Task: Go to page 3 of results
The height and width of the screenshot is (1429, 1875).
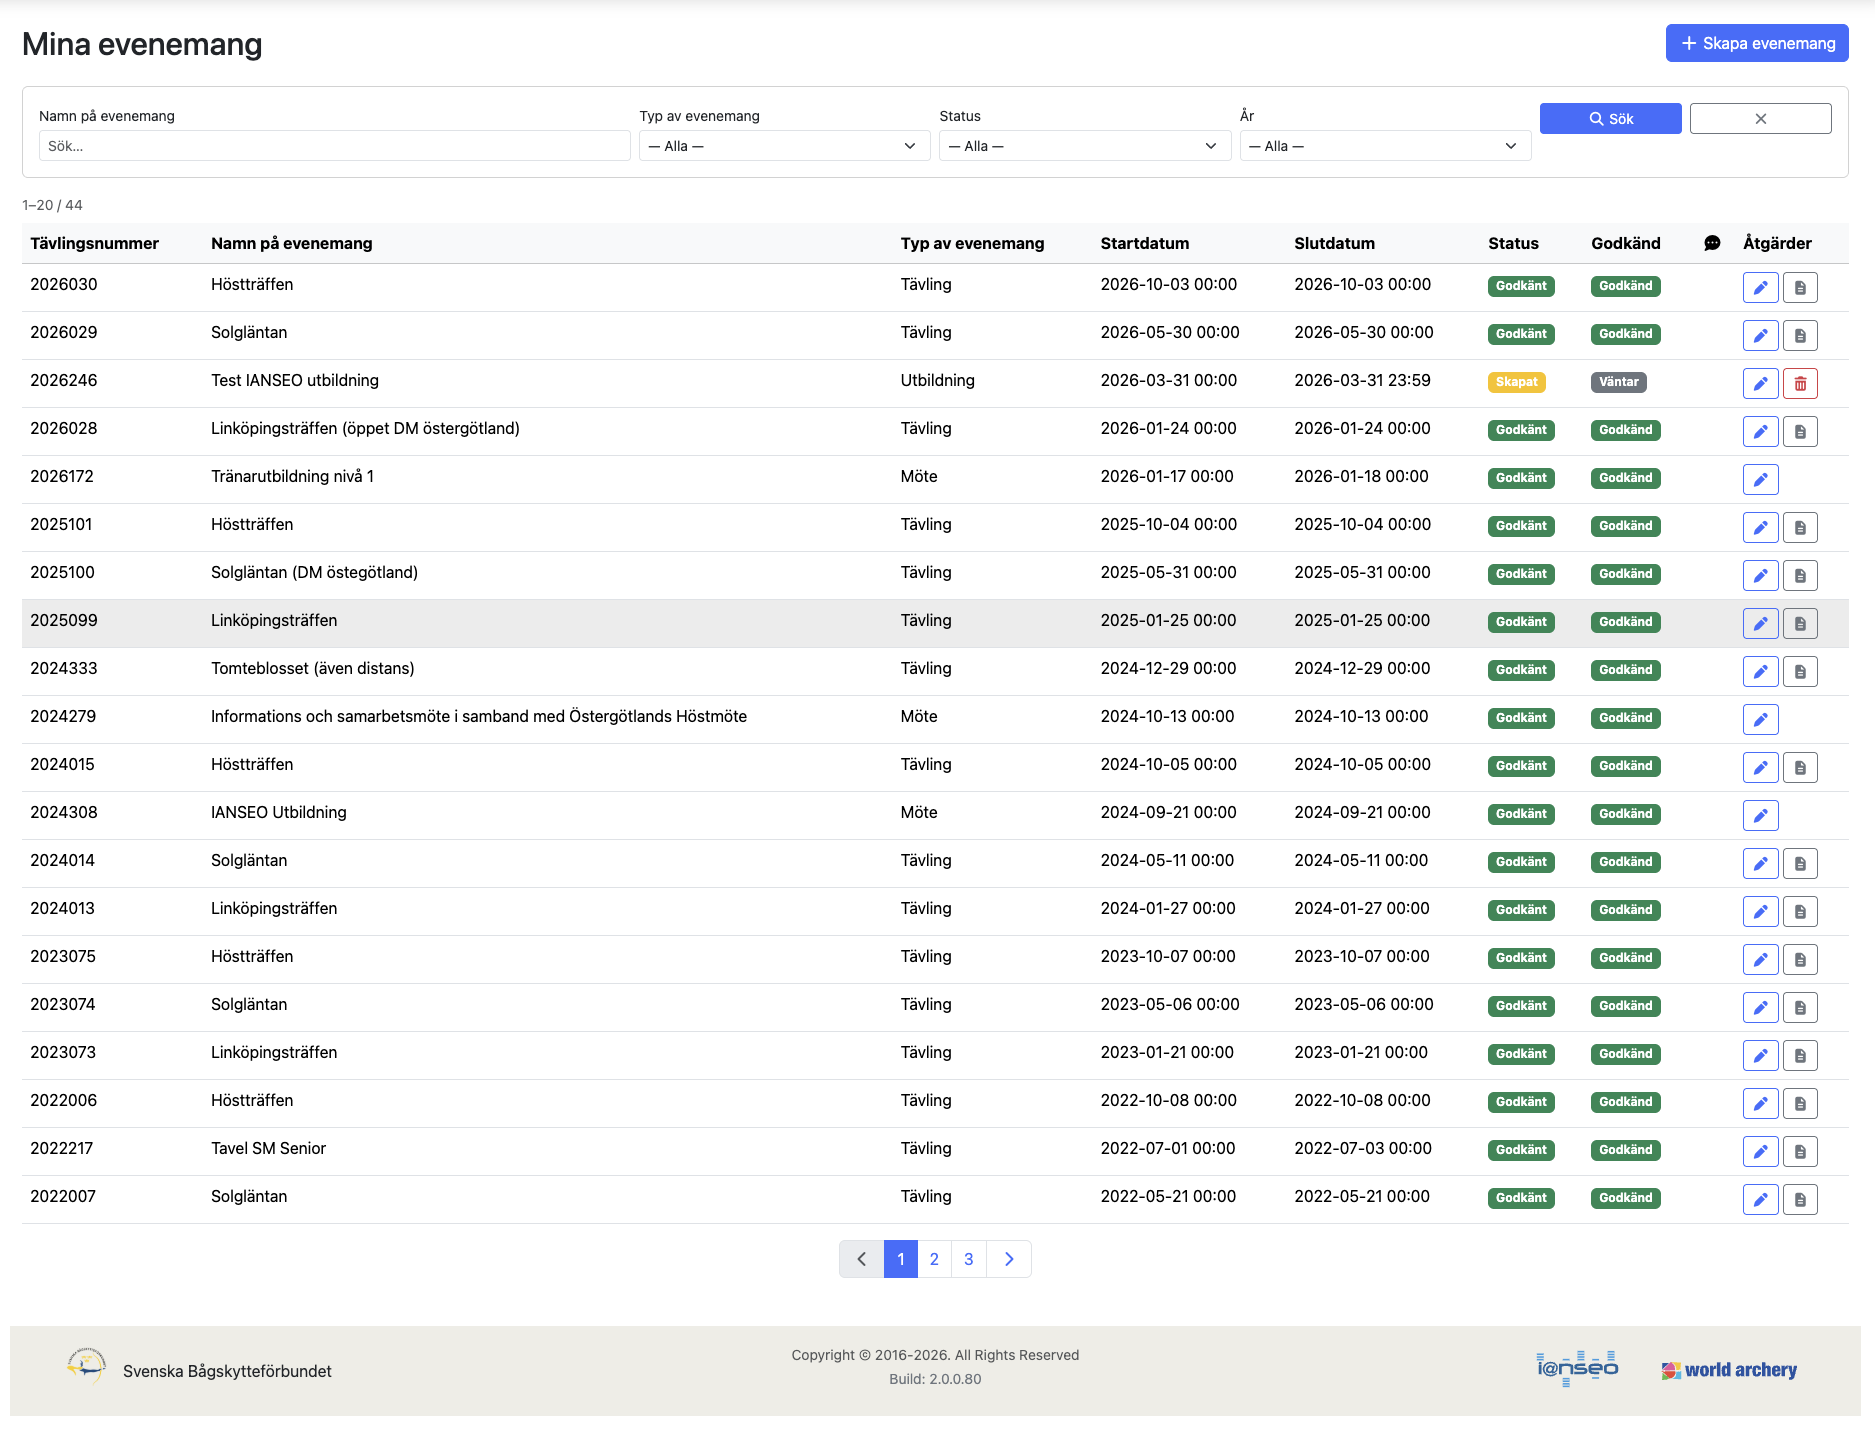Action: coord(968,1259)
